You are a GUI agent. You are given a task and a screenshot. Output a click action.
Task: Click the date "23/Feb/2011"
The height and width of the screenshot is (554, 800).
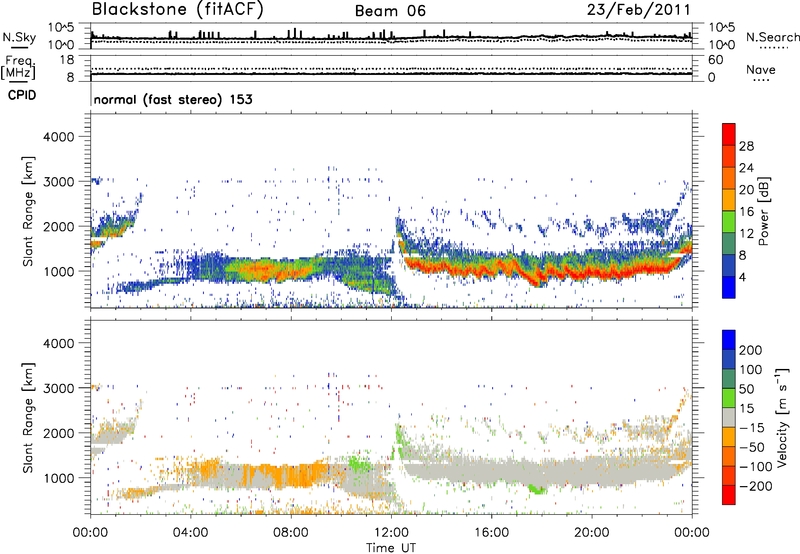tap(638, 10)
